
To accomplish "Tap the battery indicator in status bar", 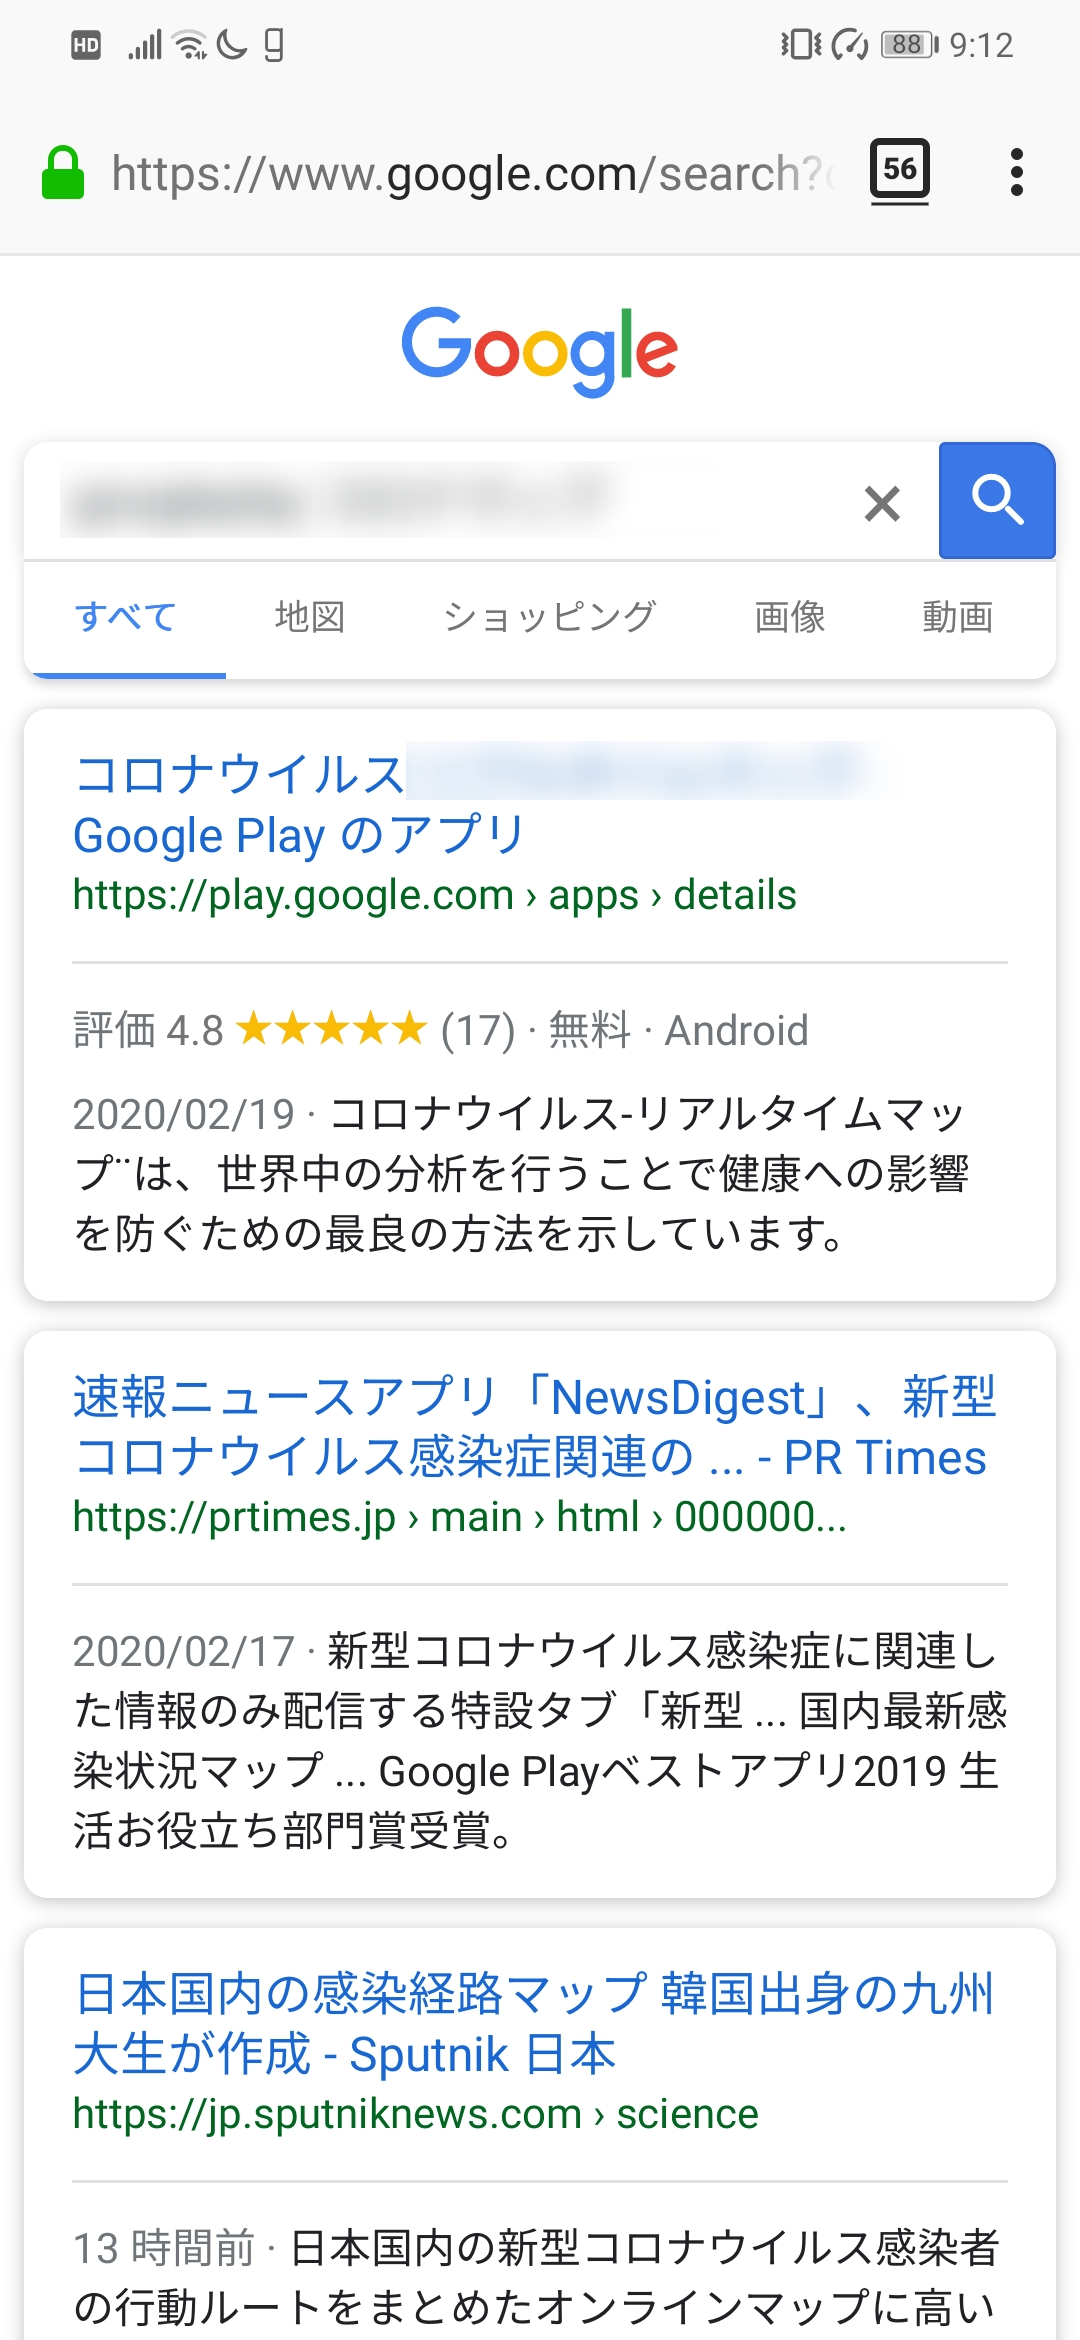I will point(908,45).
